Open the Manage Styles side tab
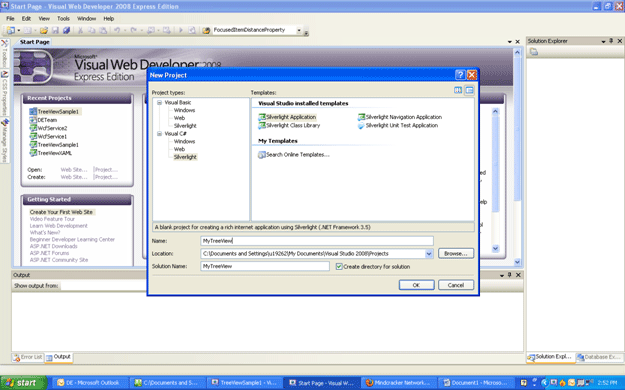This screenshot has height=390, width=625. (x=4, y=140)
